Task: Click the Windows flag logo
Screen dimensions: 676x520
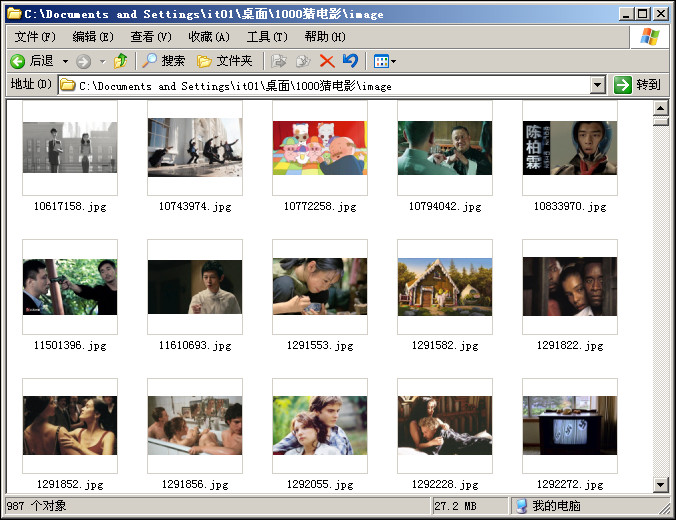Action: [650, 37]
